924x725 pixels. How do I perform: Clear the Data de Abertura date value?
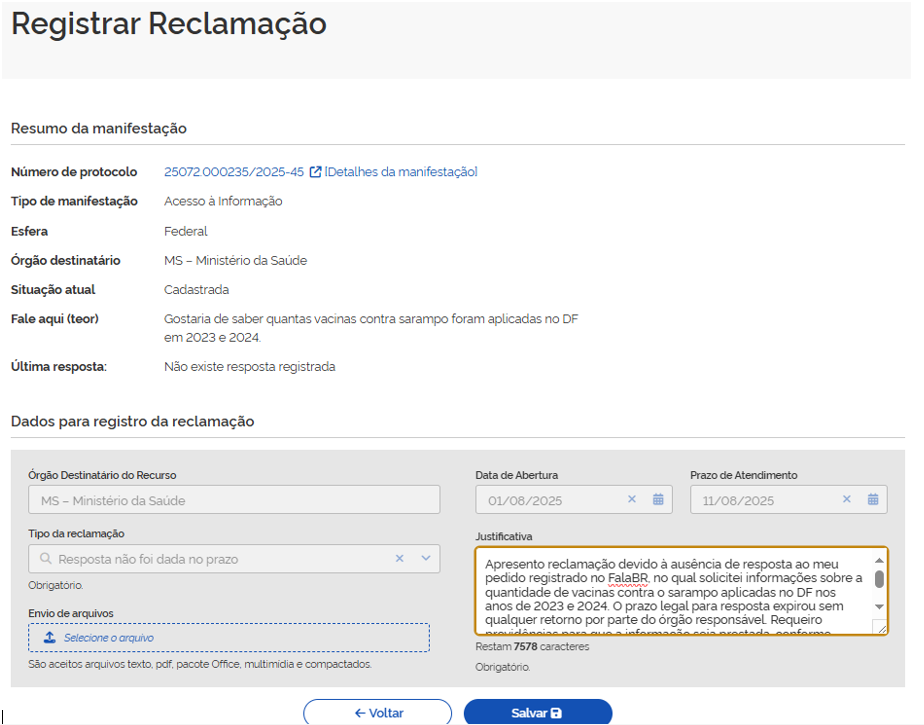tap(631, 500)
